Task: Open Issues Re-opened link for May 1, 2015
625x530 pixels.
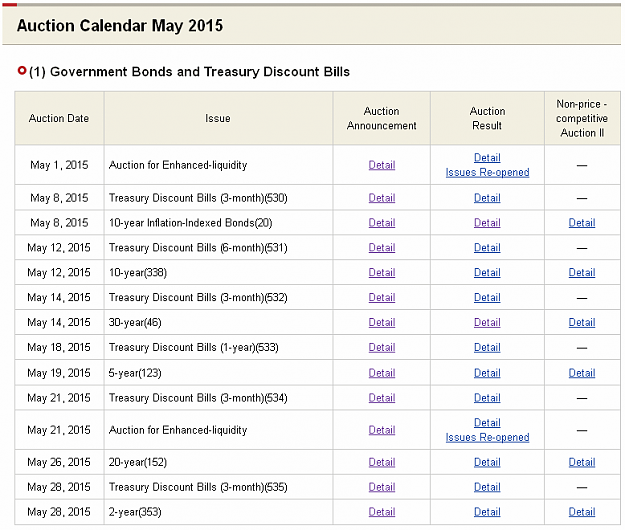Action: click(487, 173)
